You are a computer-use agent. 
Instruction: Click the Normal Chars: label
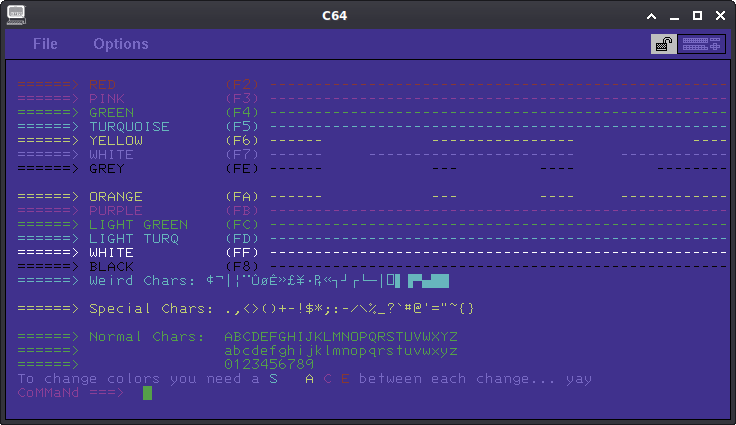[x=147, y=337]
